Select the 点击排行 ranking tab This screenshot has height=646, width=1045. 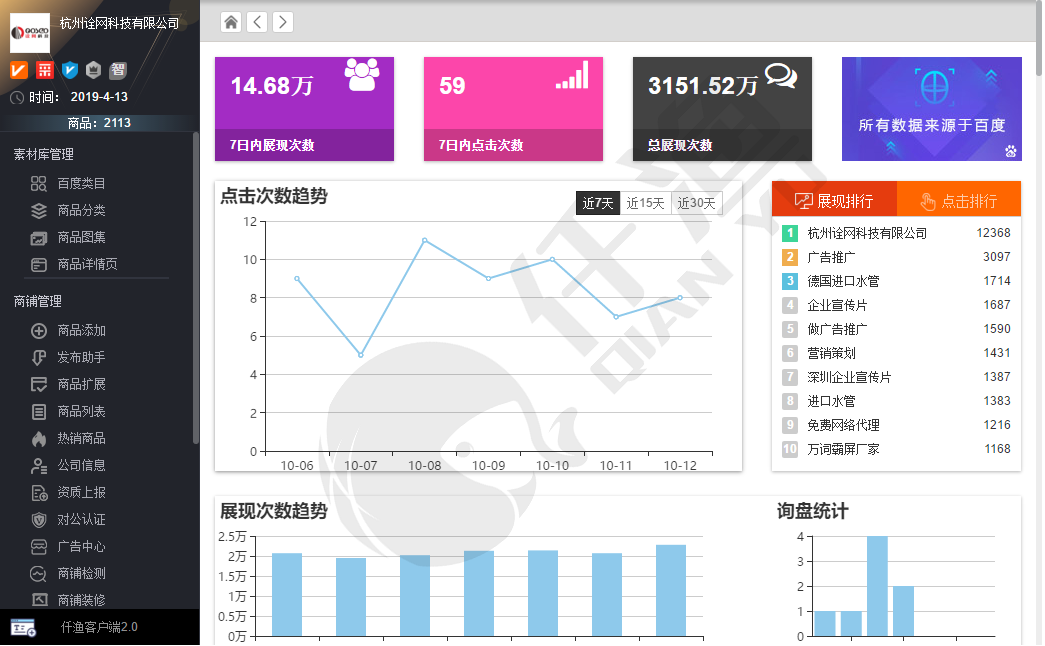(959, 199)
